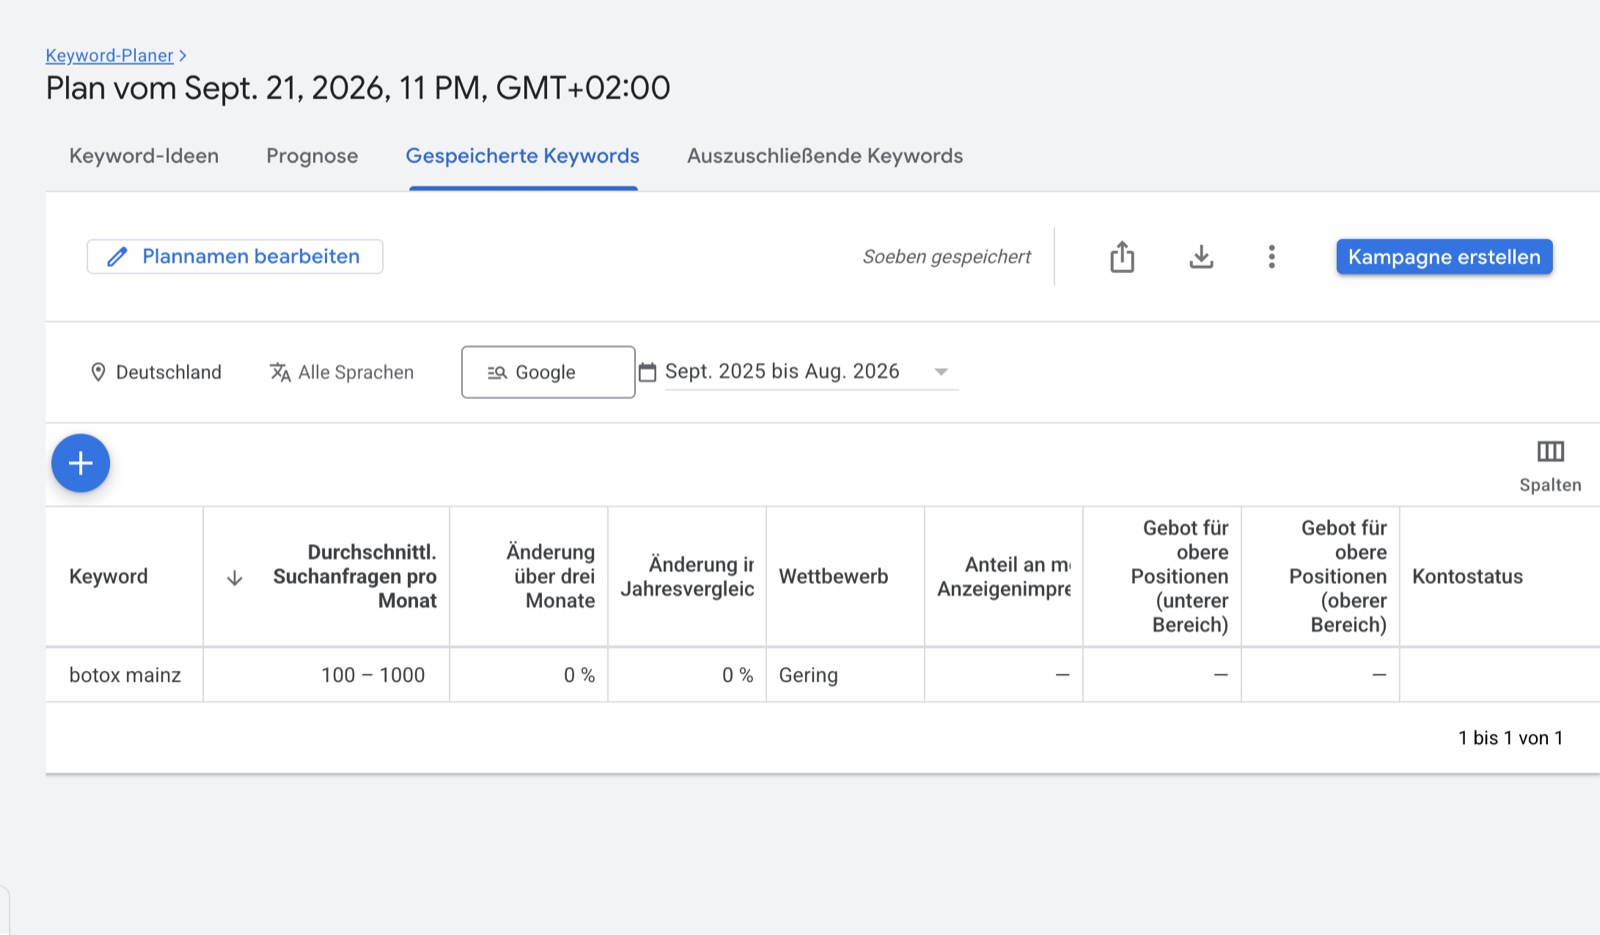
Task: Switch to the Keyword-Ideen tab
Action: pyautogui.click(x=144, y=156)
